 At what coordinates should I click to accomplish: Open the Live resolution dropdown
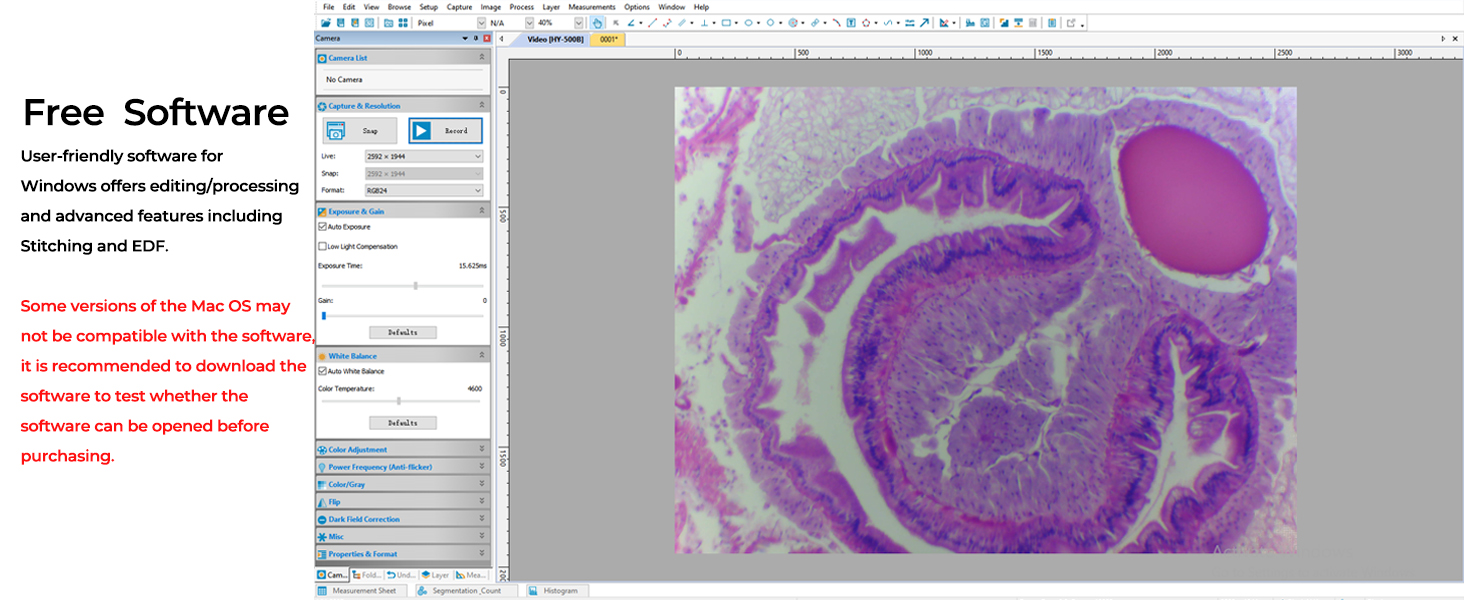pyautogui.click(x=477, y=156)
